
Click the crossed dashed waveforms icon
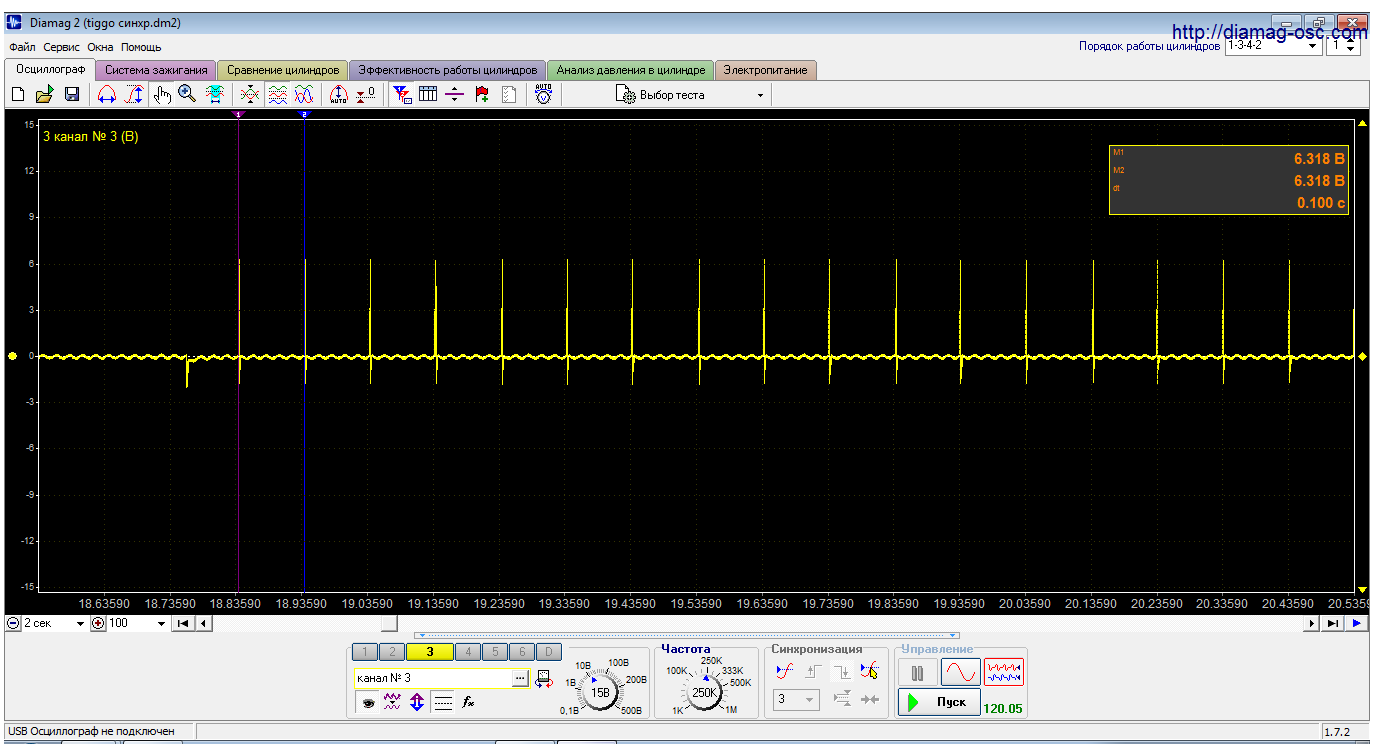point(250,95)
